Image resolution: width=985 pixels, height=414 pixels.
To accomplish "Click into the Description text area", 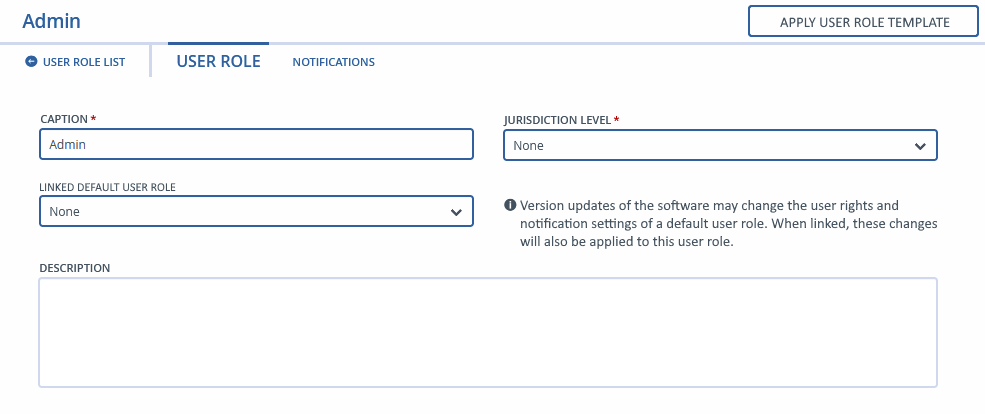I will click(x=488, y=332).
